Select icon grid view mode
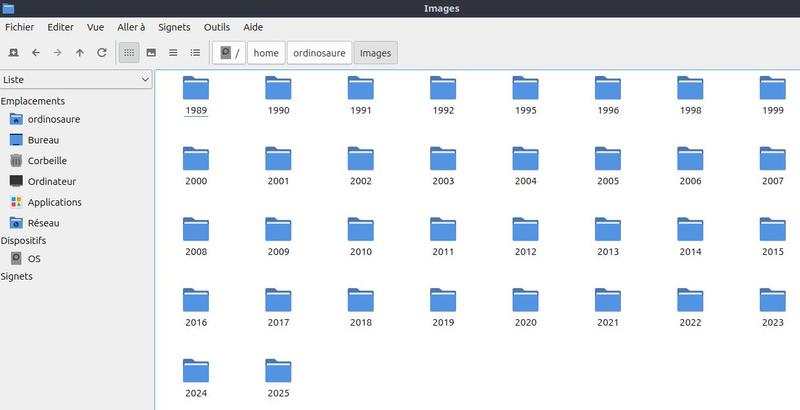The height and width of the screenshot is (410, 800). pyautogui.click(x=129, y=52)
